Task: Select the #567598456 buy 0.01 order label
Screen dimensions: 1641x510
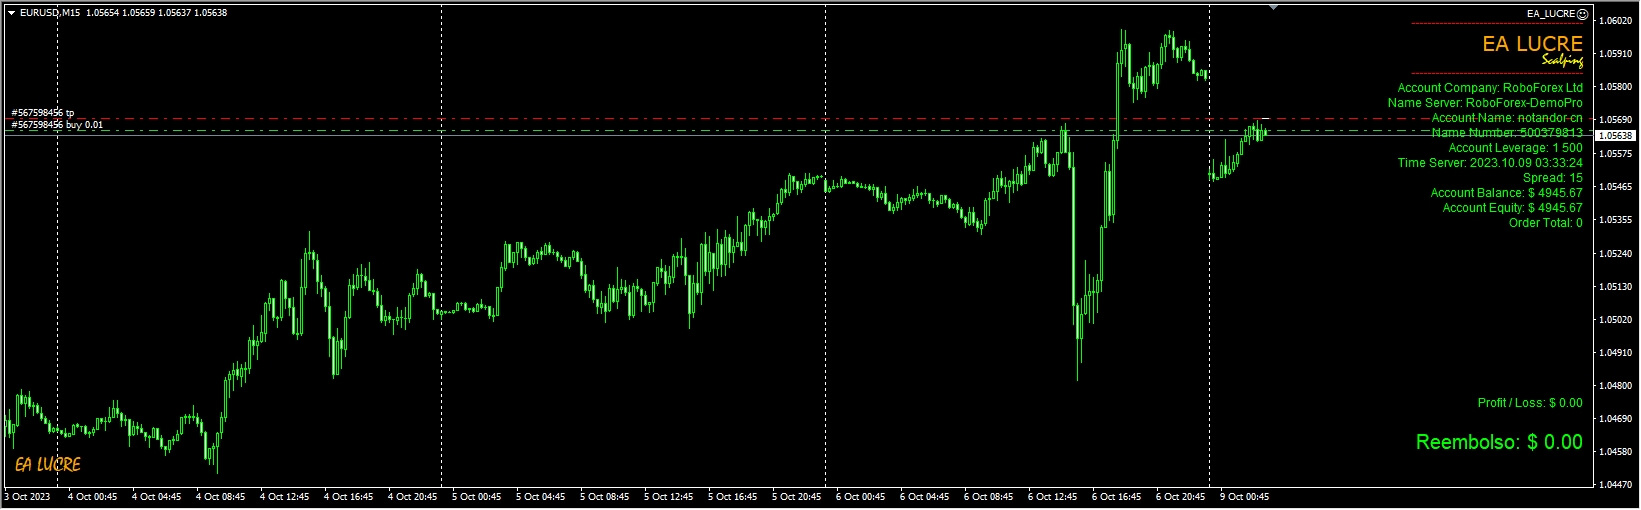Action: click(x=57, y=125)
